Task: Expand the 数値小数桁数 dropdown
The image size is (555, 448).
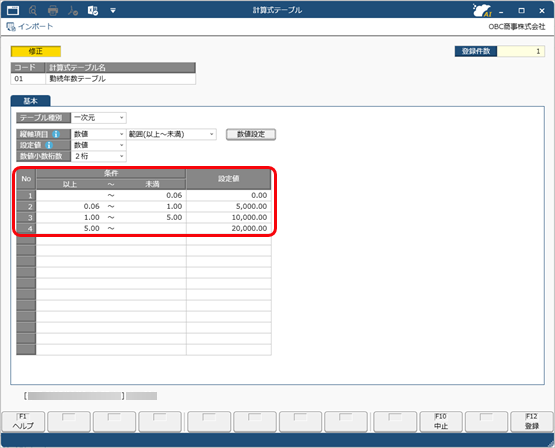Action: [99, 156]
